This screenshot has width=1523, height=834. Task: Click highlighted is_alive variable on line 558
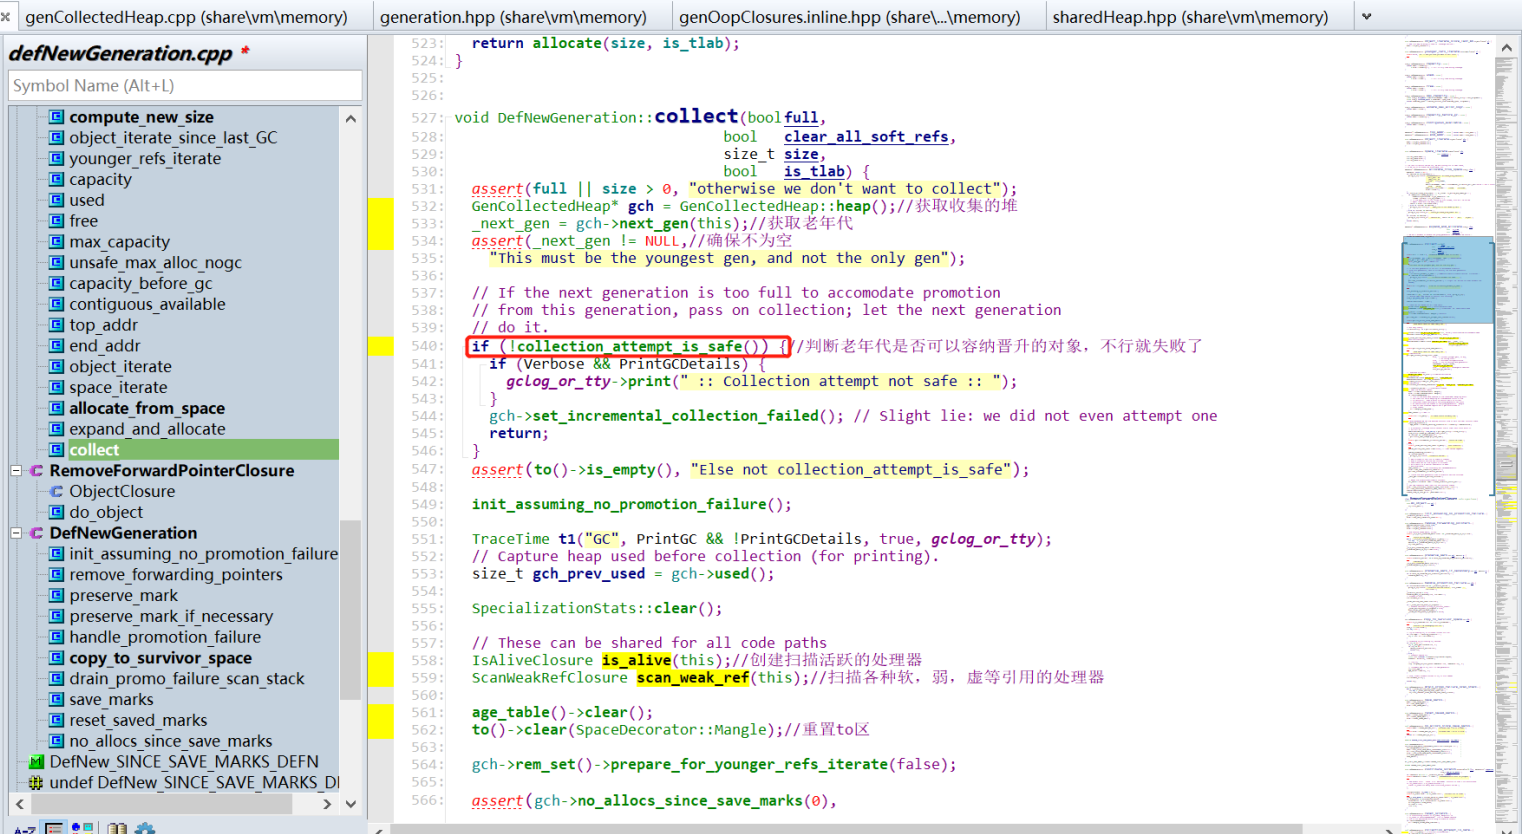click(x=636, y=660)
